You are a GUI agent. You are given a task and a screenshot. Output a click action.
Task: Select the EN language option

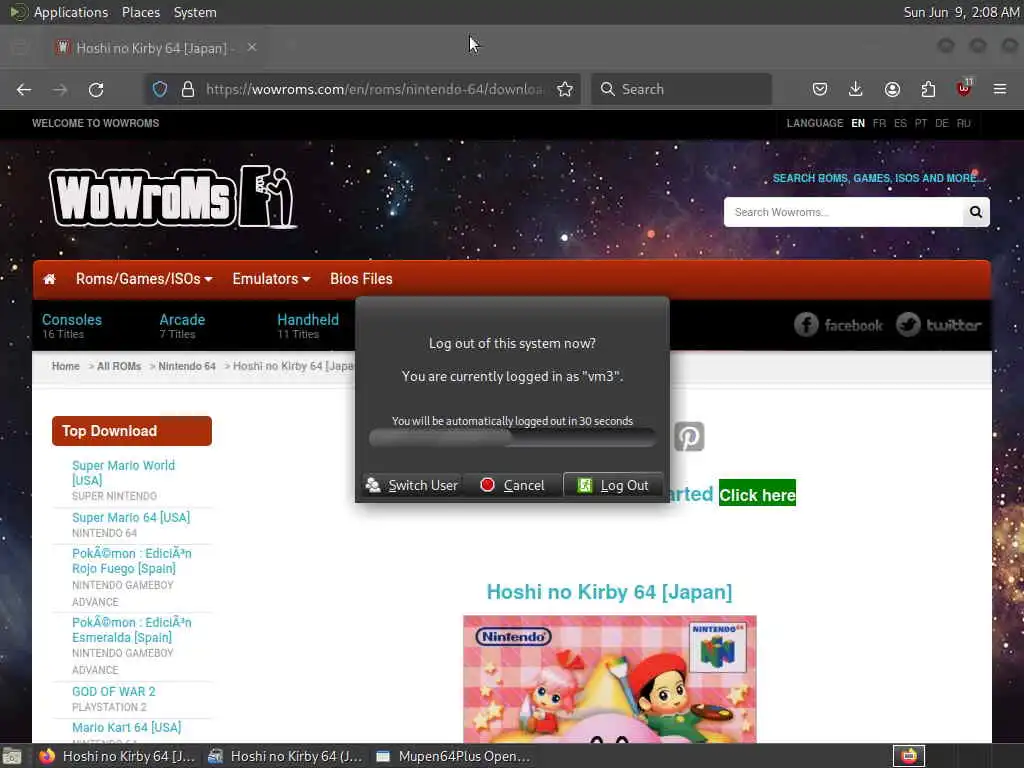858,123
